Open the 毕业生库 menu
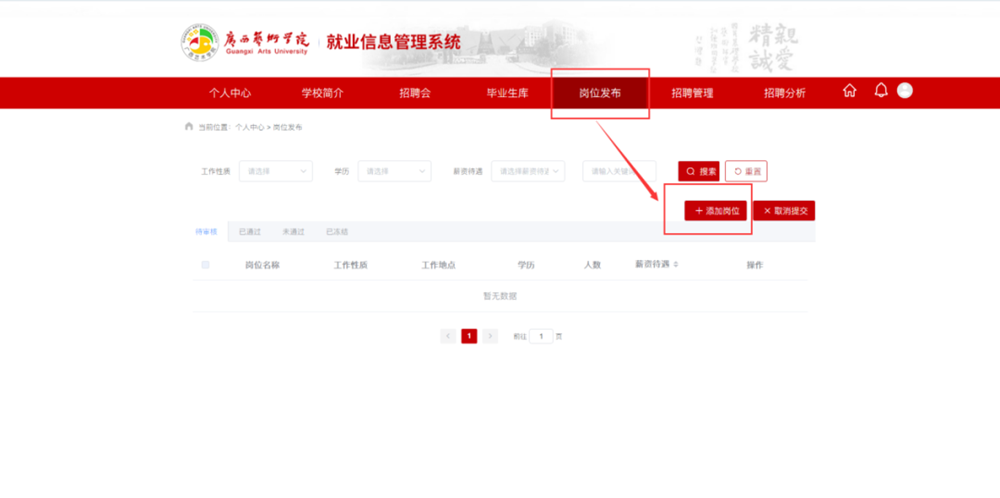Image resolution: width=1000 pixels, height=498 pixels. pos(508,93)
